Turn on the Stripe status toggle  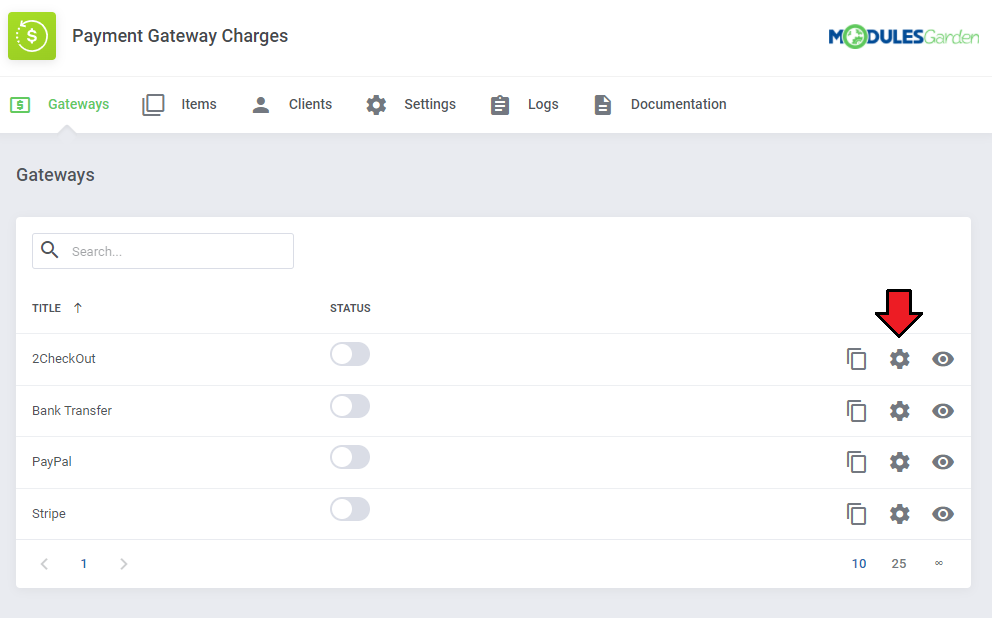click(350, 509)
